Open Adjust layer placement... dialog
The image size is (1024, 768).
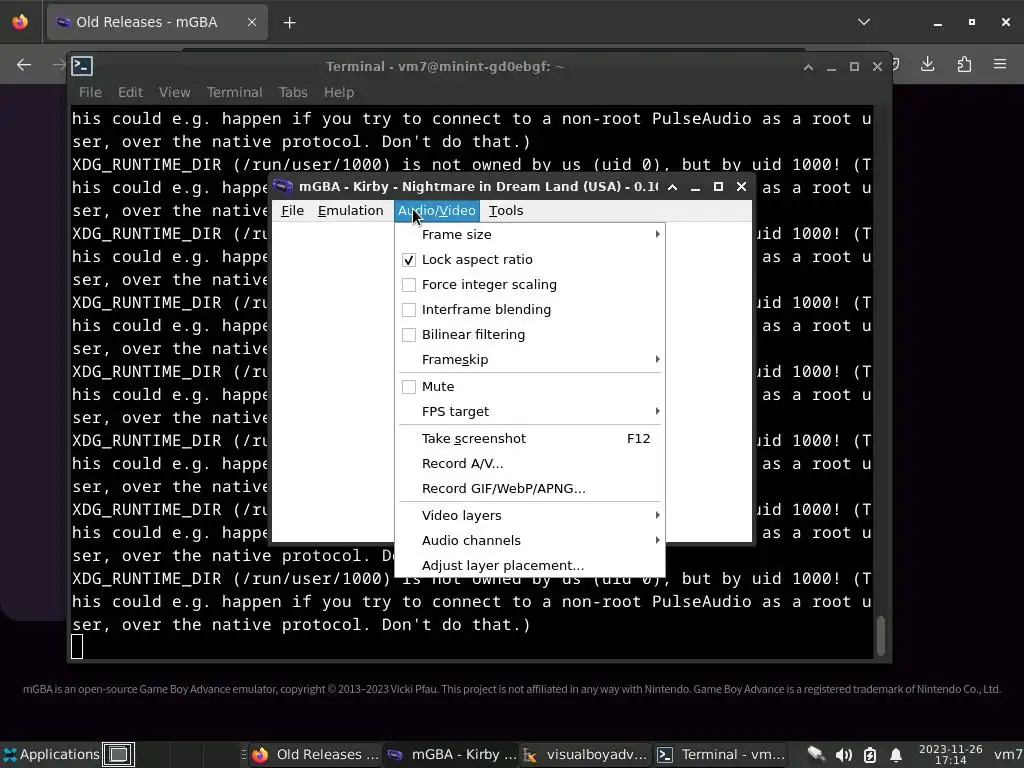(530, 566)
